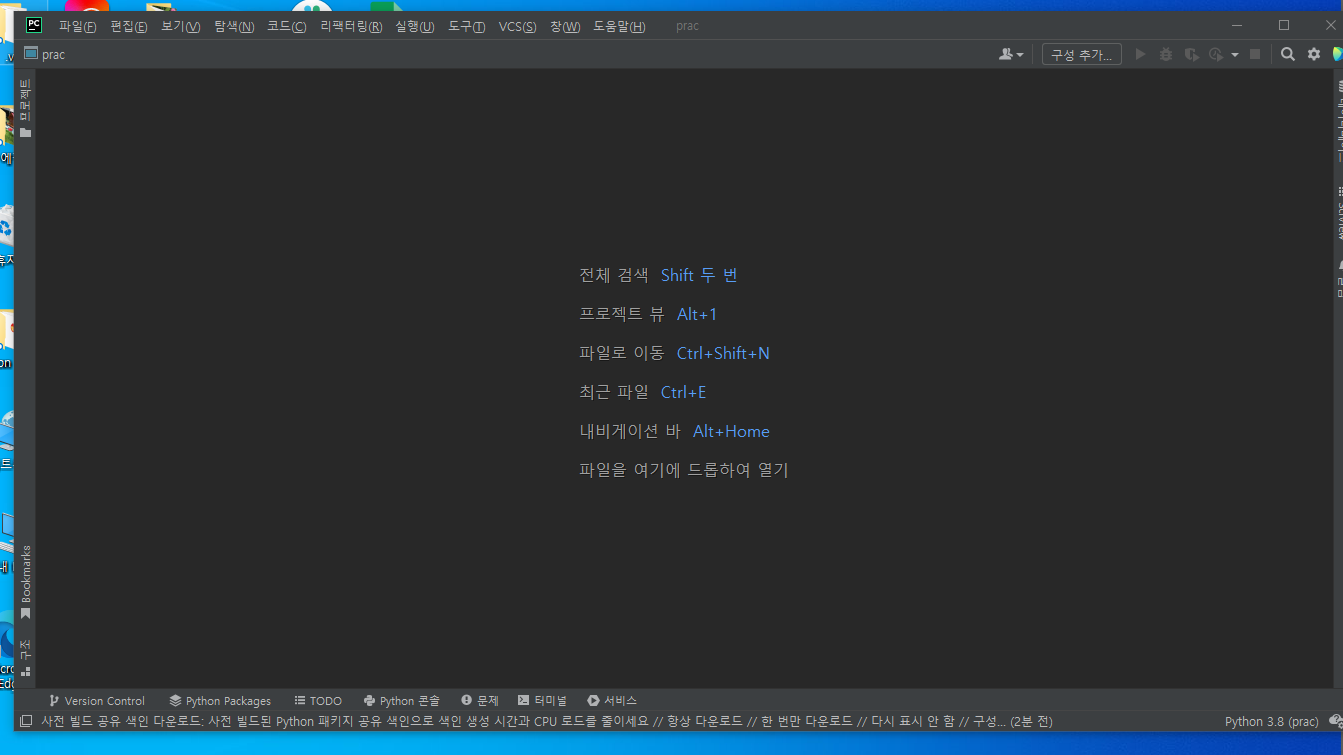Open the 프로젝트 tool window tab
This screenshot has width=1343, height=755.
tap(26, 108)
